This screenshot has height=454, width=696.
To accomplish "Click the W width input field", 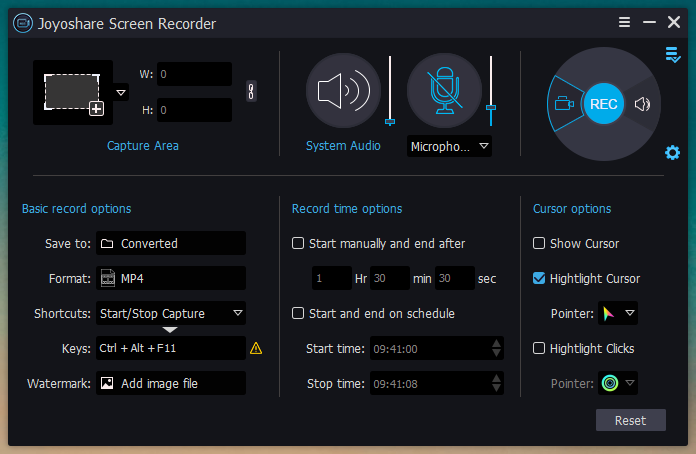I will 194,74.
